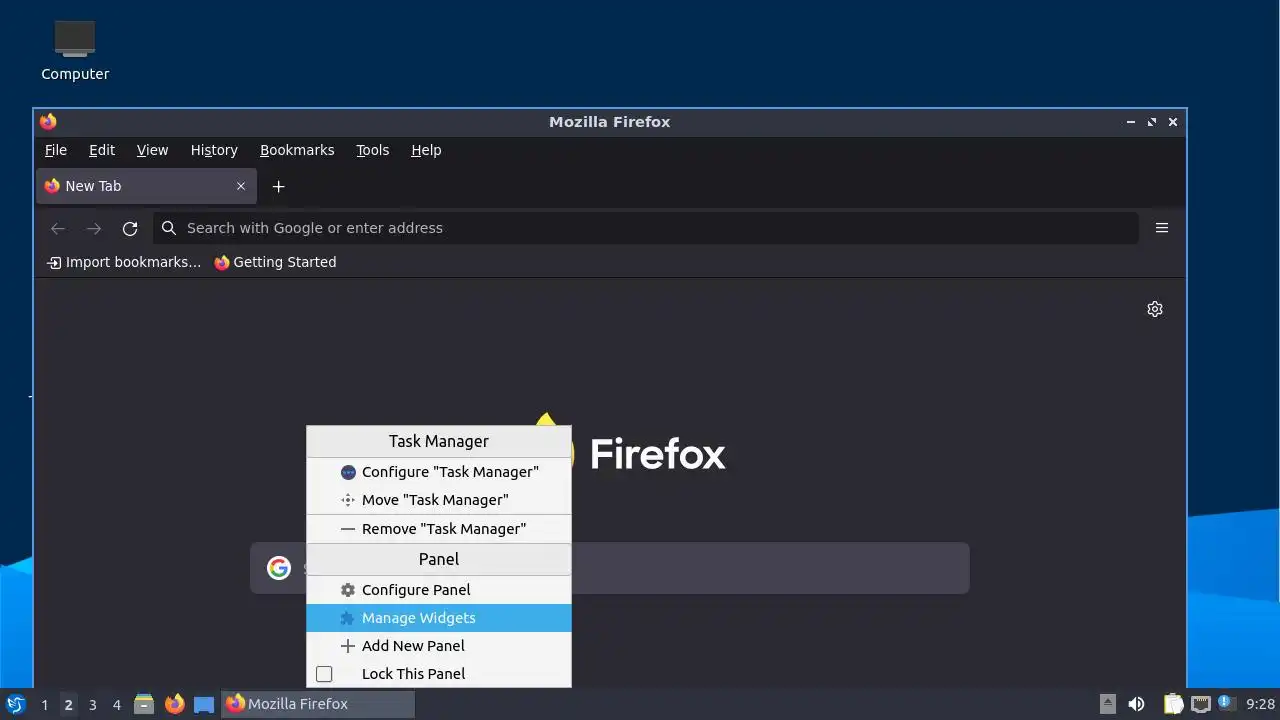Open the Edit menu
The image size is (1280, 720).
(x=102, y=150)
